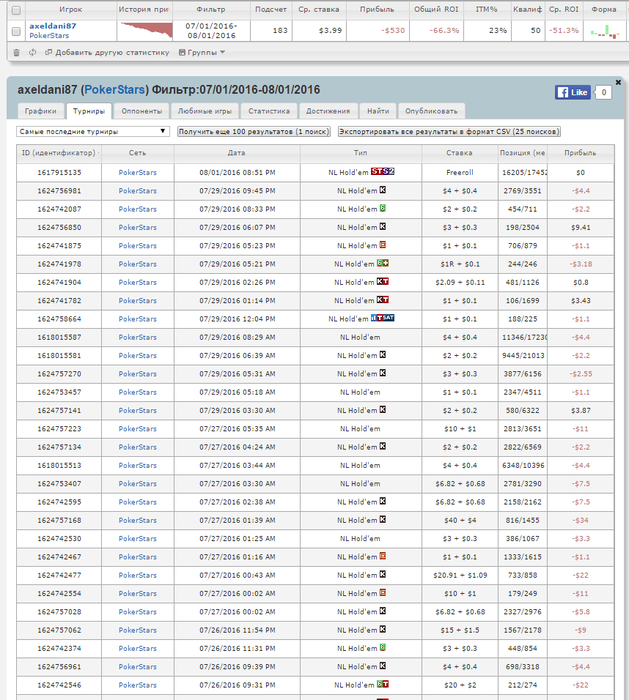Screen dimensions: 629x700
Task: Sort tournaments by Ставка column header
Action: [x=459, y=153]
